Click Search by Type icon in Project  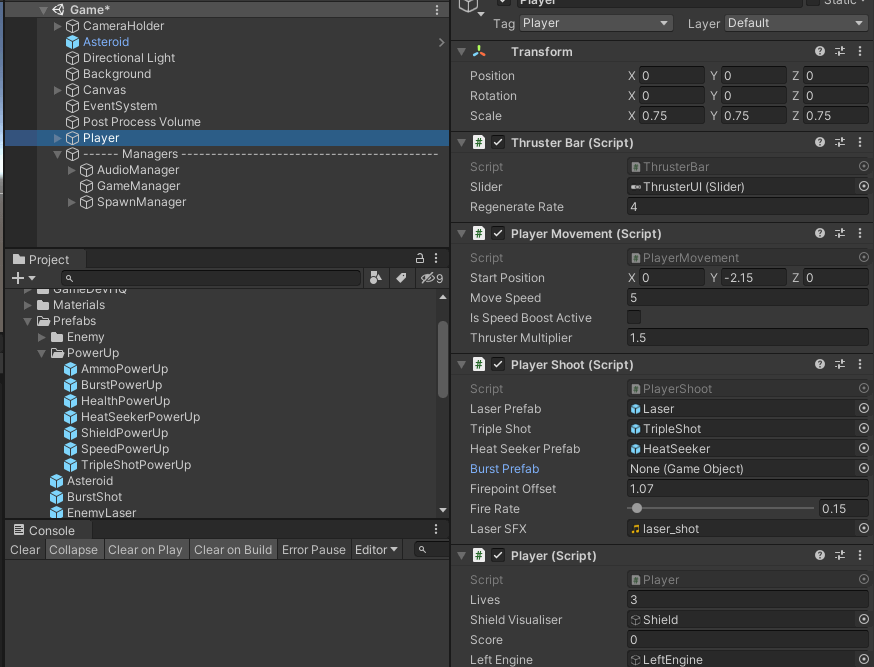(x=376, y=277)
